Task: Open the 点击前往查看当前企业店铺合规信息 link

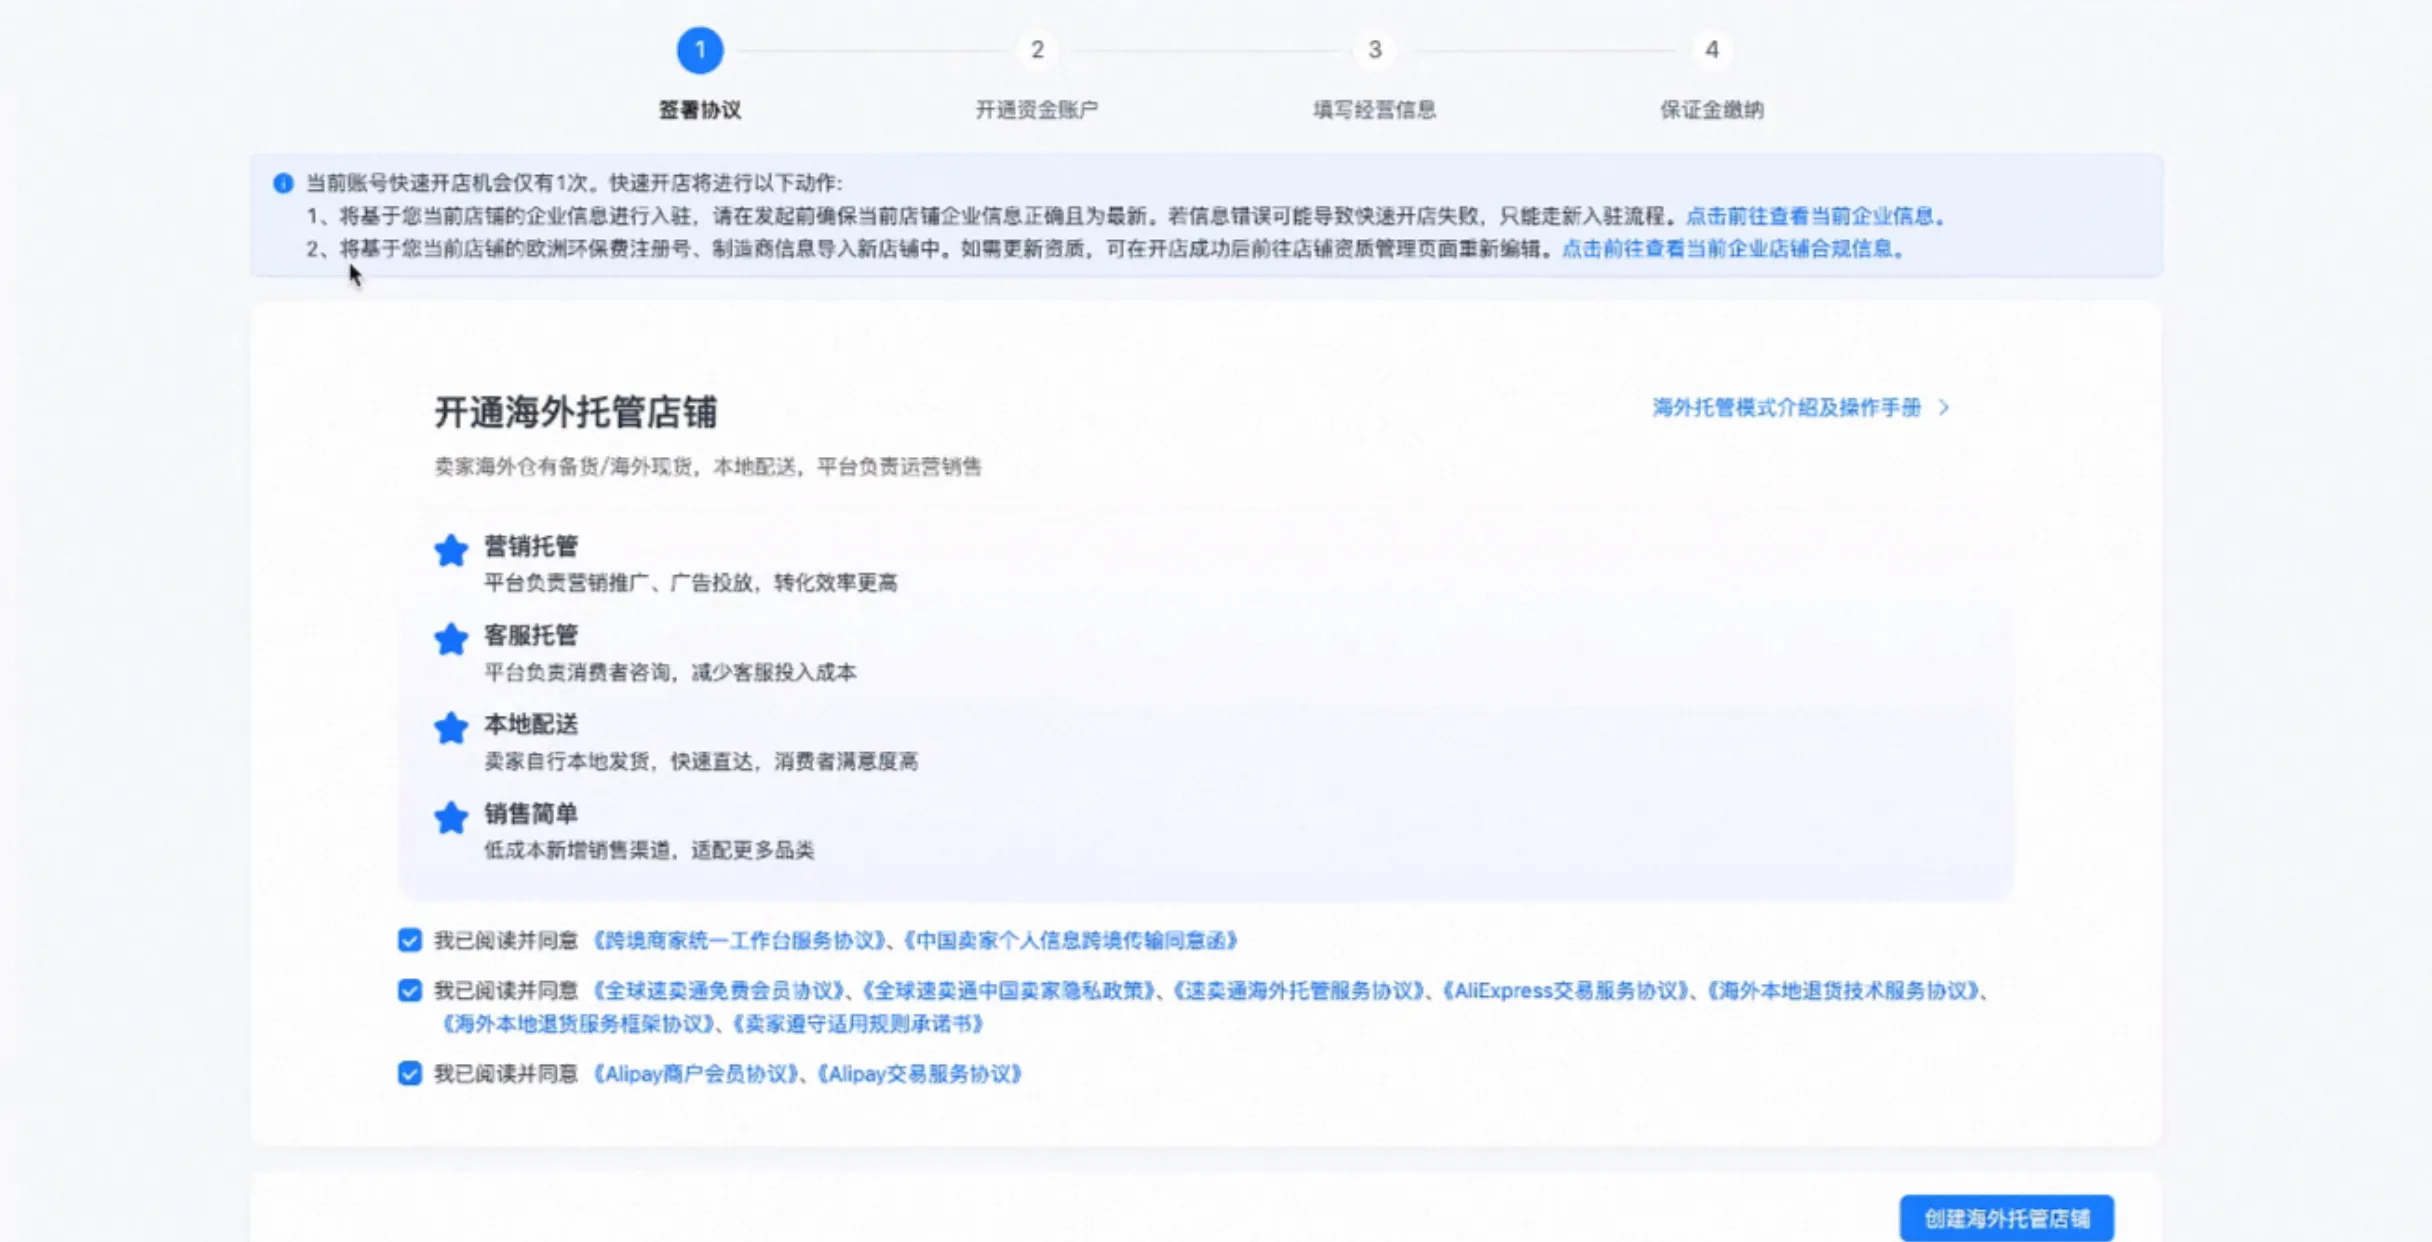Action: (1727, 249)
